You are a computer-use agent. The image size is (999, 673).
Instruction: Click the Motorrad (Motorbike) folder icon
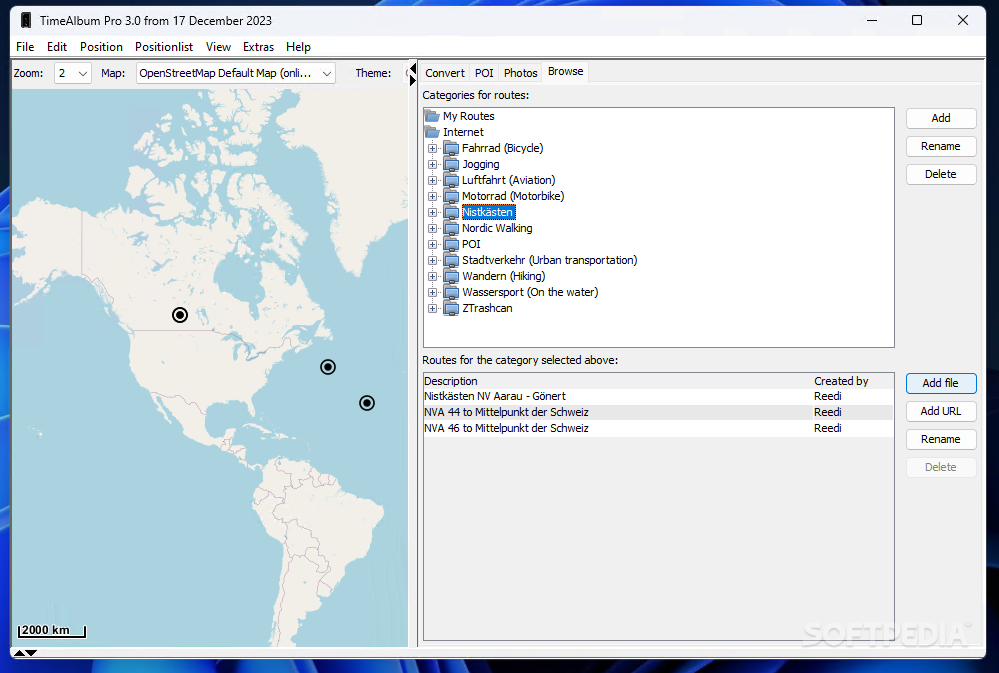click(452, 196)
